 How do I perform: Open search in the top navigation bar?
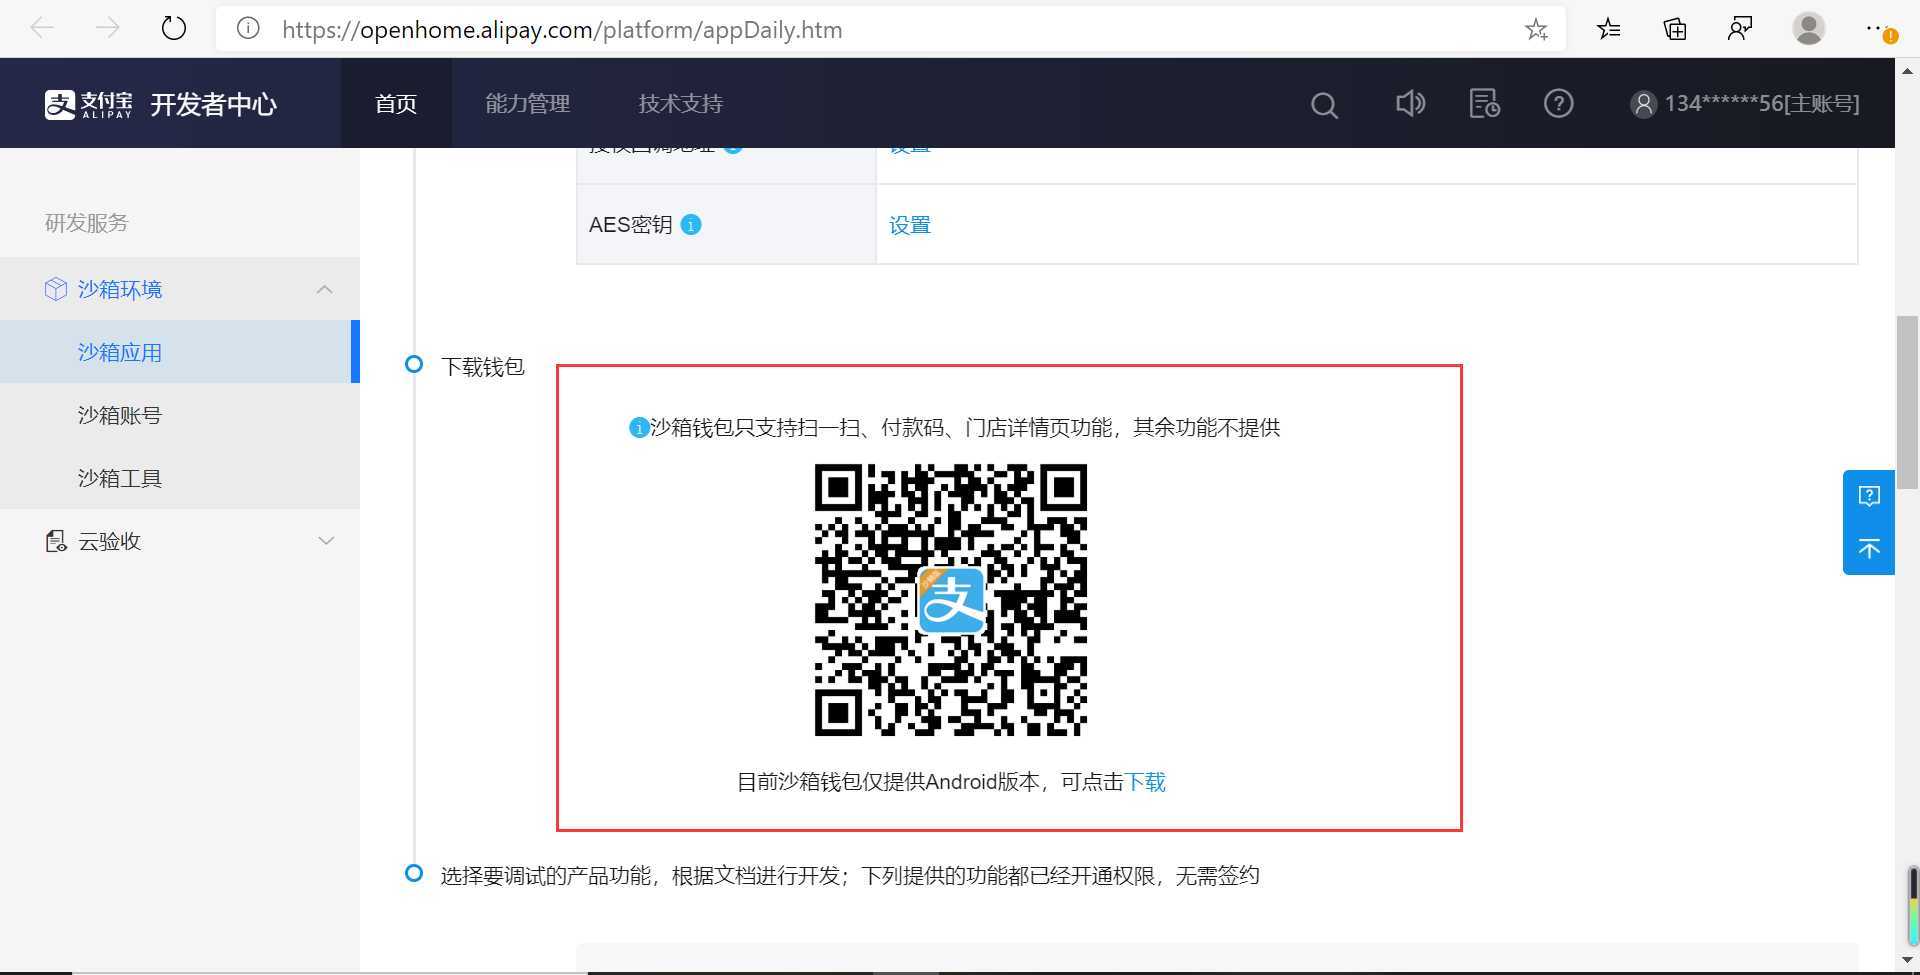1323,103
